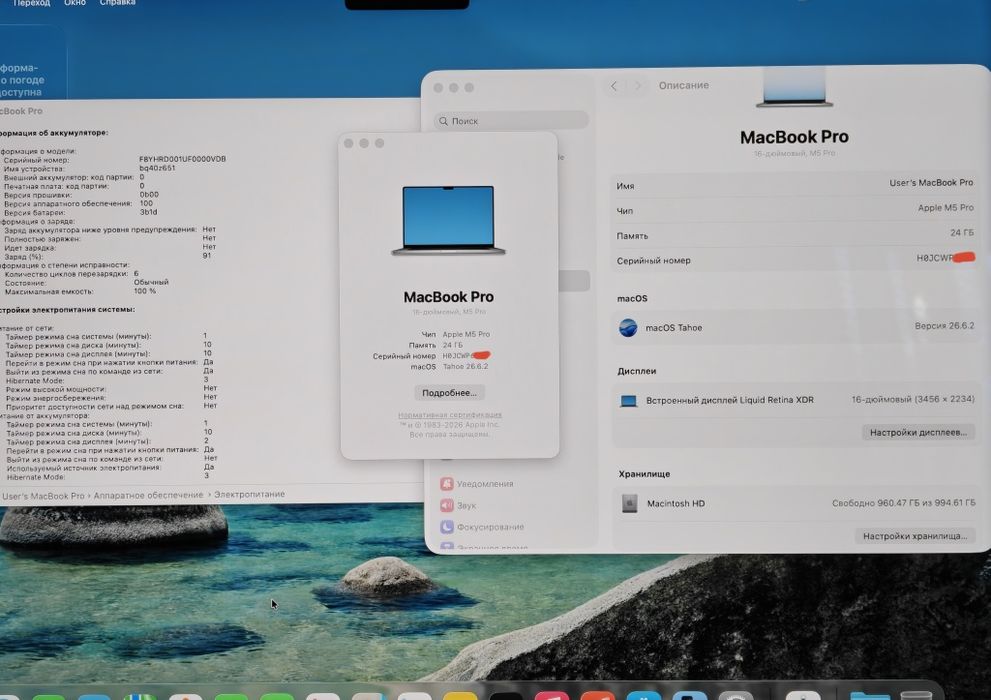Click the Хранилище section heading
This screenshot has height=700, width=991.
644,474
